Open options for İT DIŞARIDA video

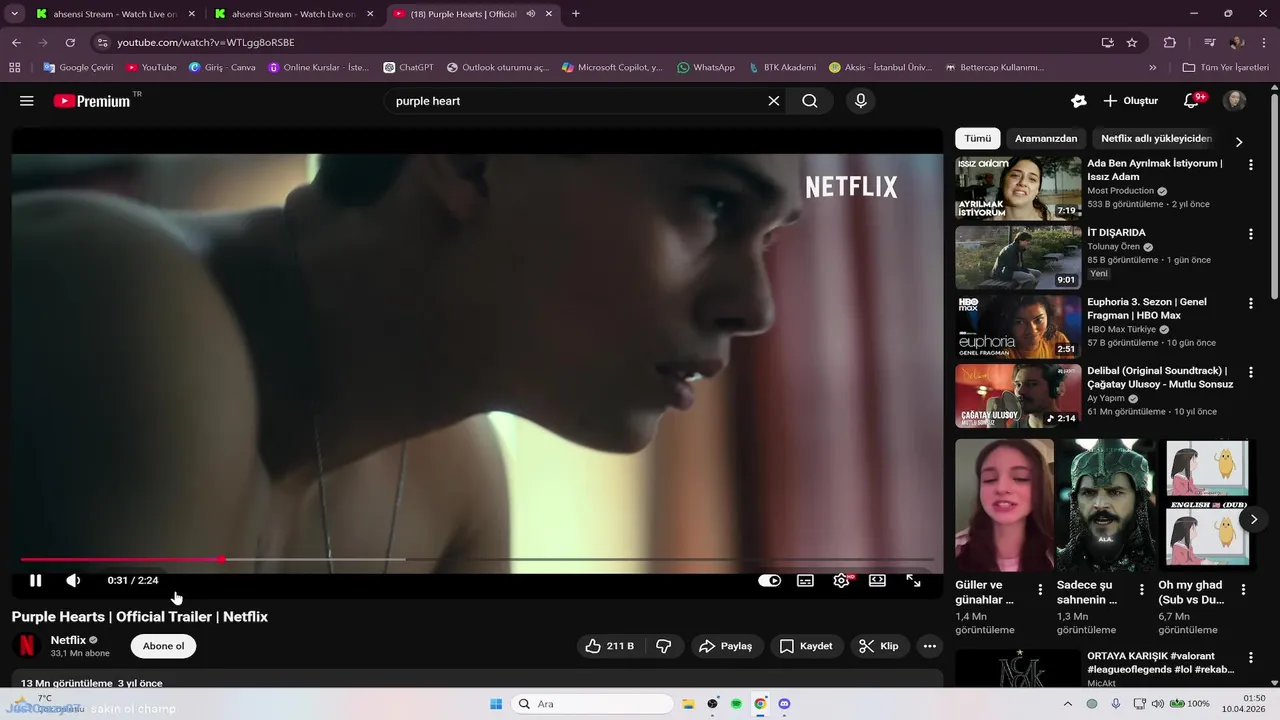1250,234
